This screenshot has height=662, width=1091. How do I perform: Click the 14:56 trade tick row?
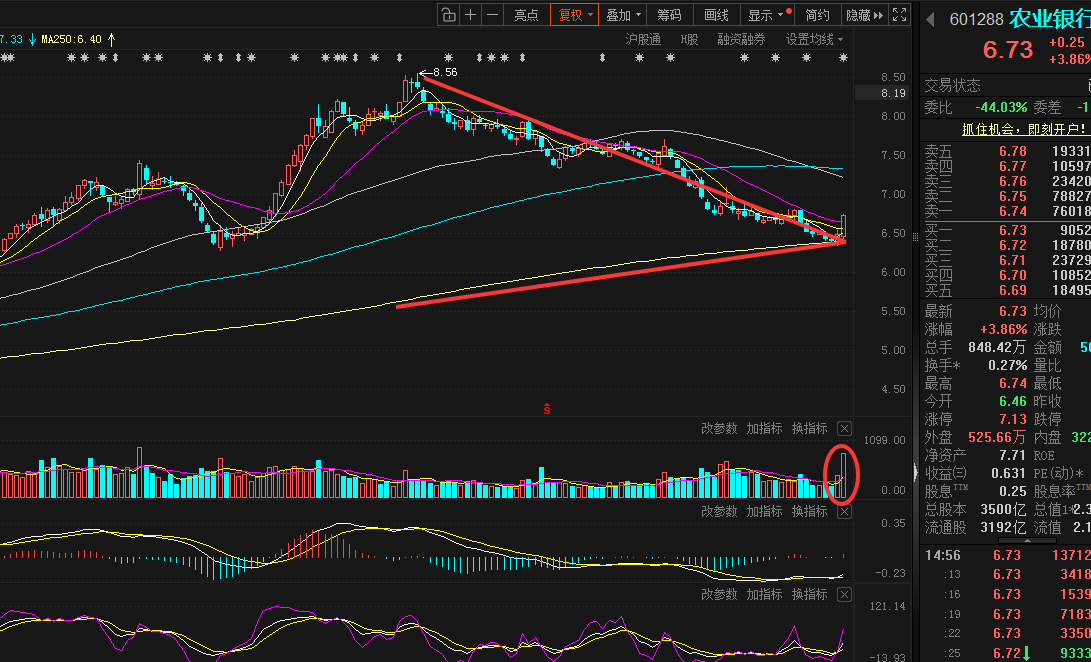pos(1007,555)
